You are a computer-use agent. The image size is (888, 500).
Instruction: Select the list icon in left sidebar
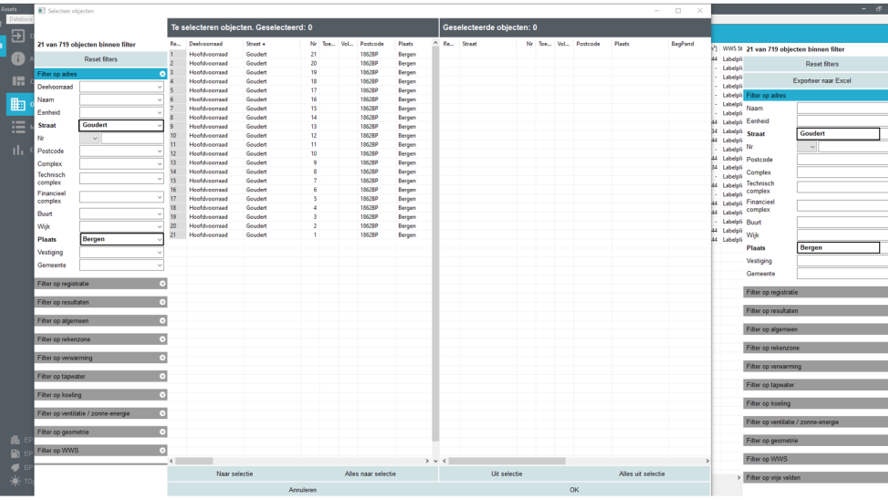(x=18, y=127)
